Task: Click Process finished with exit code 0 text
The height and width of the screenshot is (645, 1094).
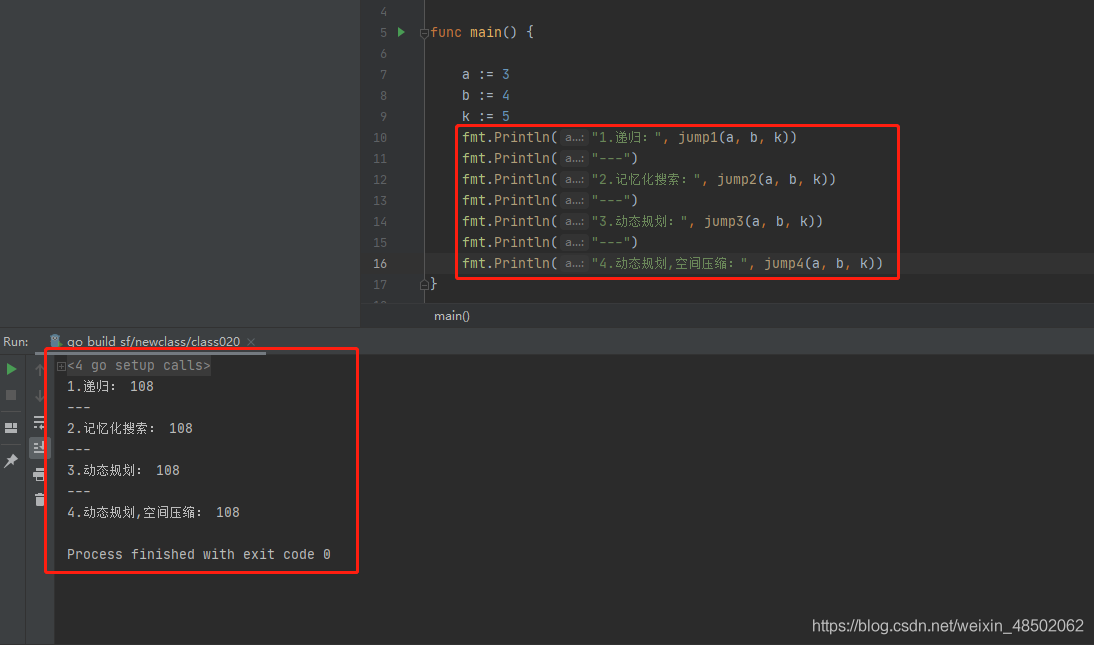Action: point(199,554)
